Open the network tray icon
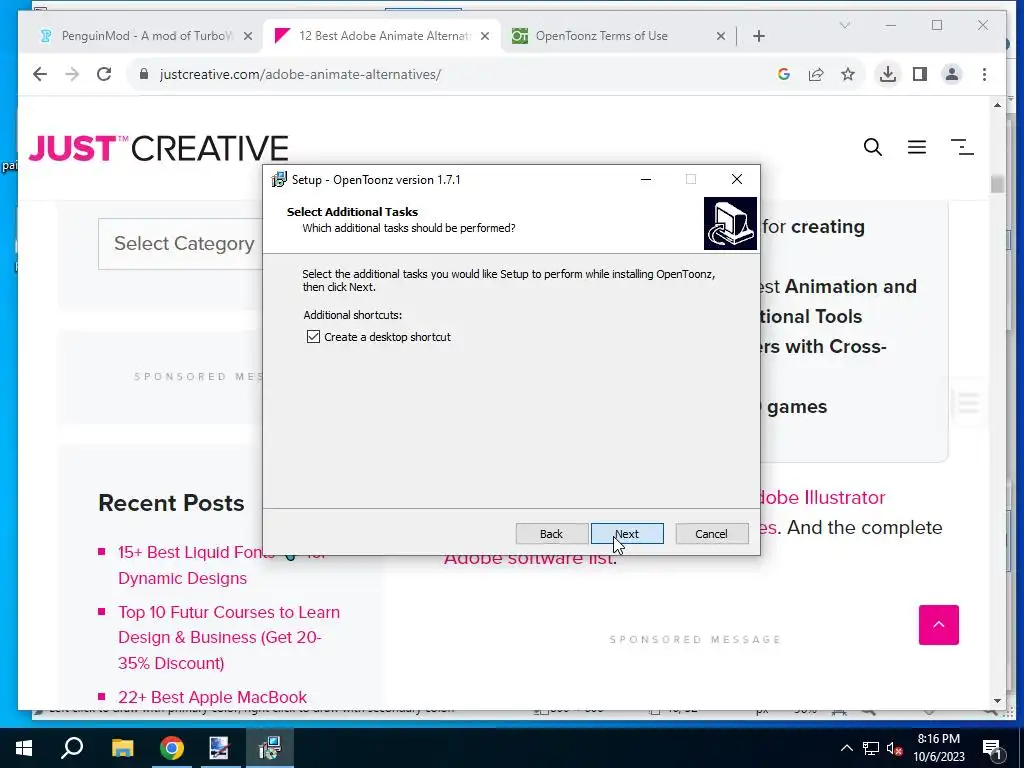 pos(871,748)
